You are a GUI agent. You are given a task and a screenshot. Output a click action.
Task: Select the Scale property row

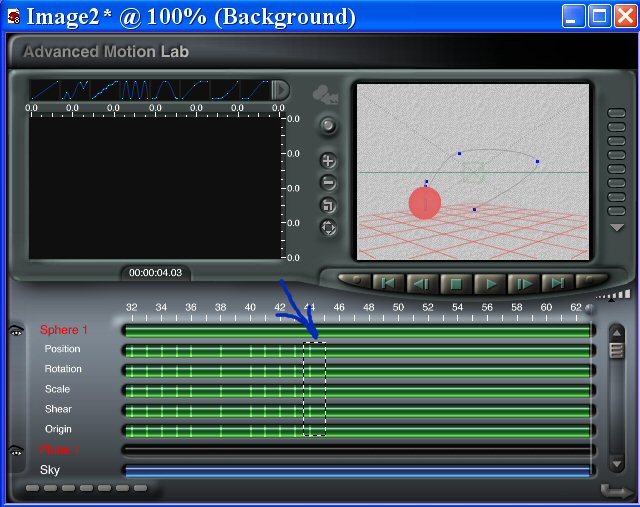[x=58, y=389]
